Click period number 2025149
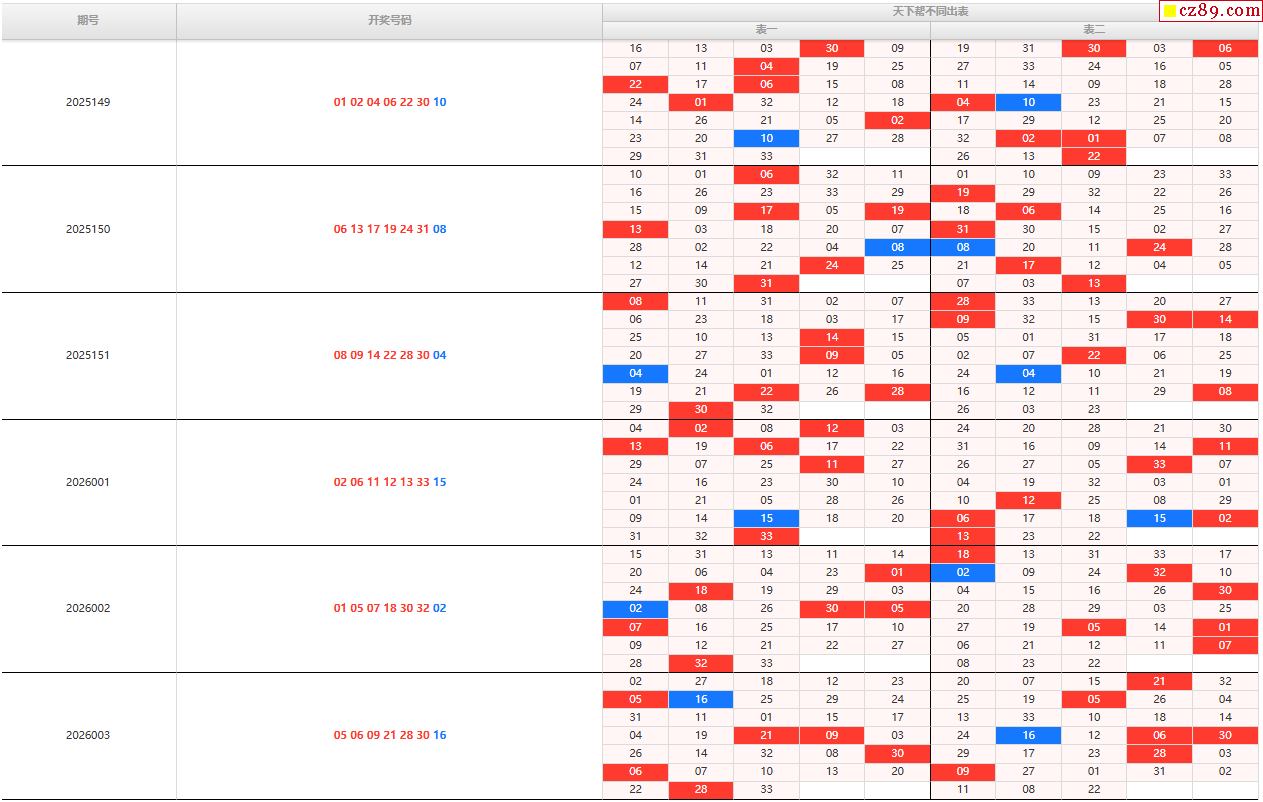This screenshot has height=802, width=1263. click(x=88, y=102)
